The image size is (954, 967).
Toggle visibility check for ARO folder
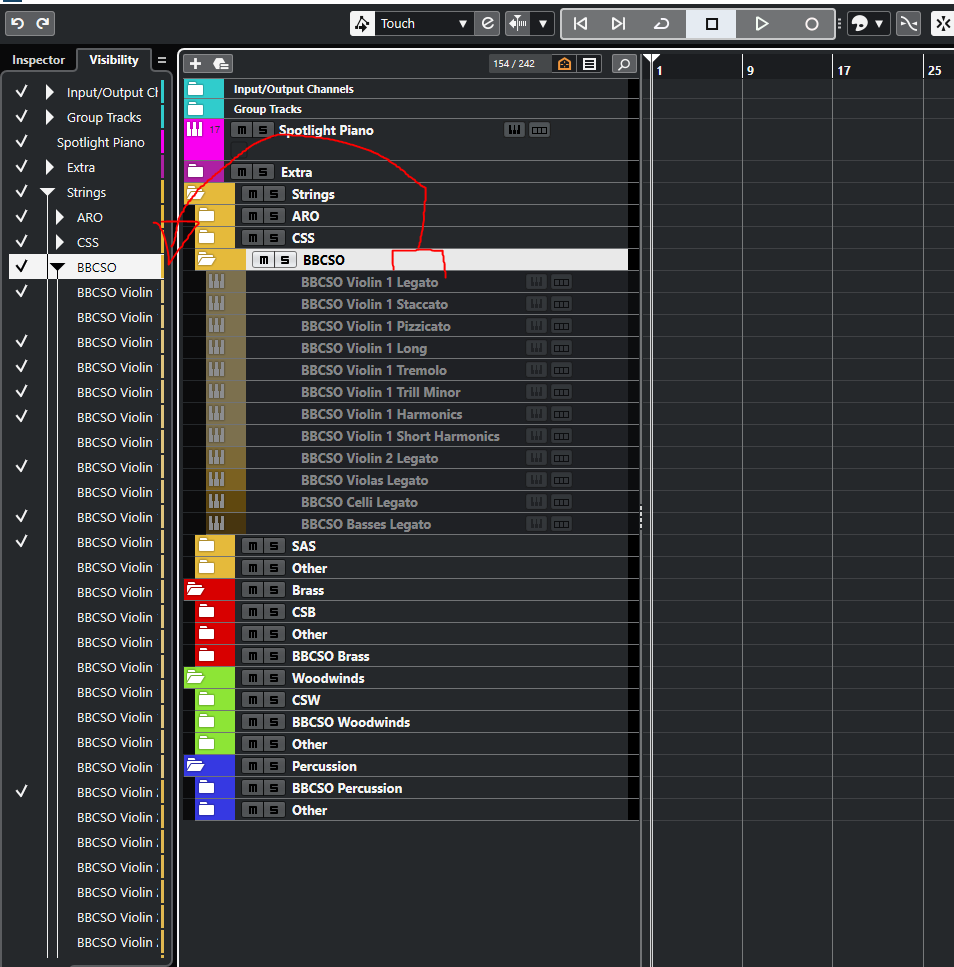pos(22,216)
